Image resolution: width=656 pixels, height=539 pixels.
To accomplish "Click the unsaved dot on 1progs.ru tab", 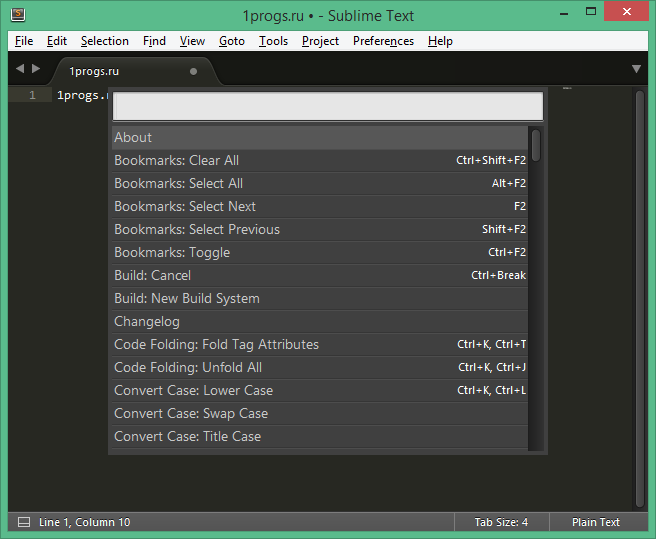I will (x=193, y=71).
